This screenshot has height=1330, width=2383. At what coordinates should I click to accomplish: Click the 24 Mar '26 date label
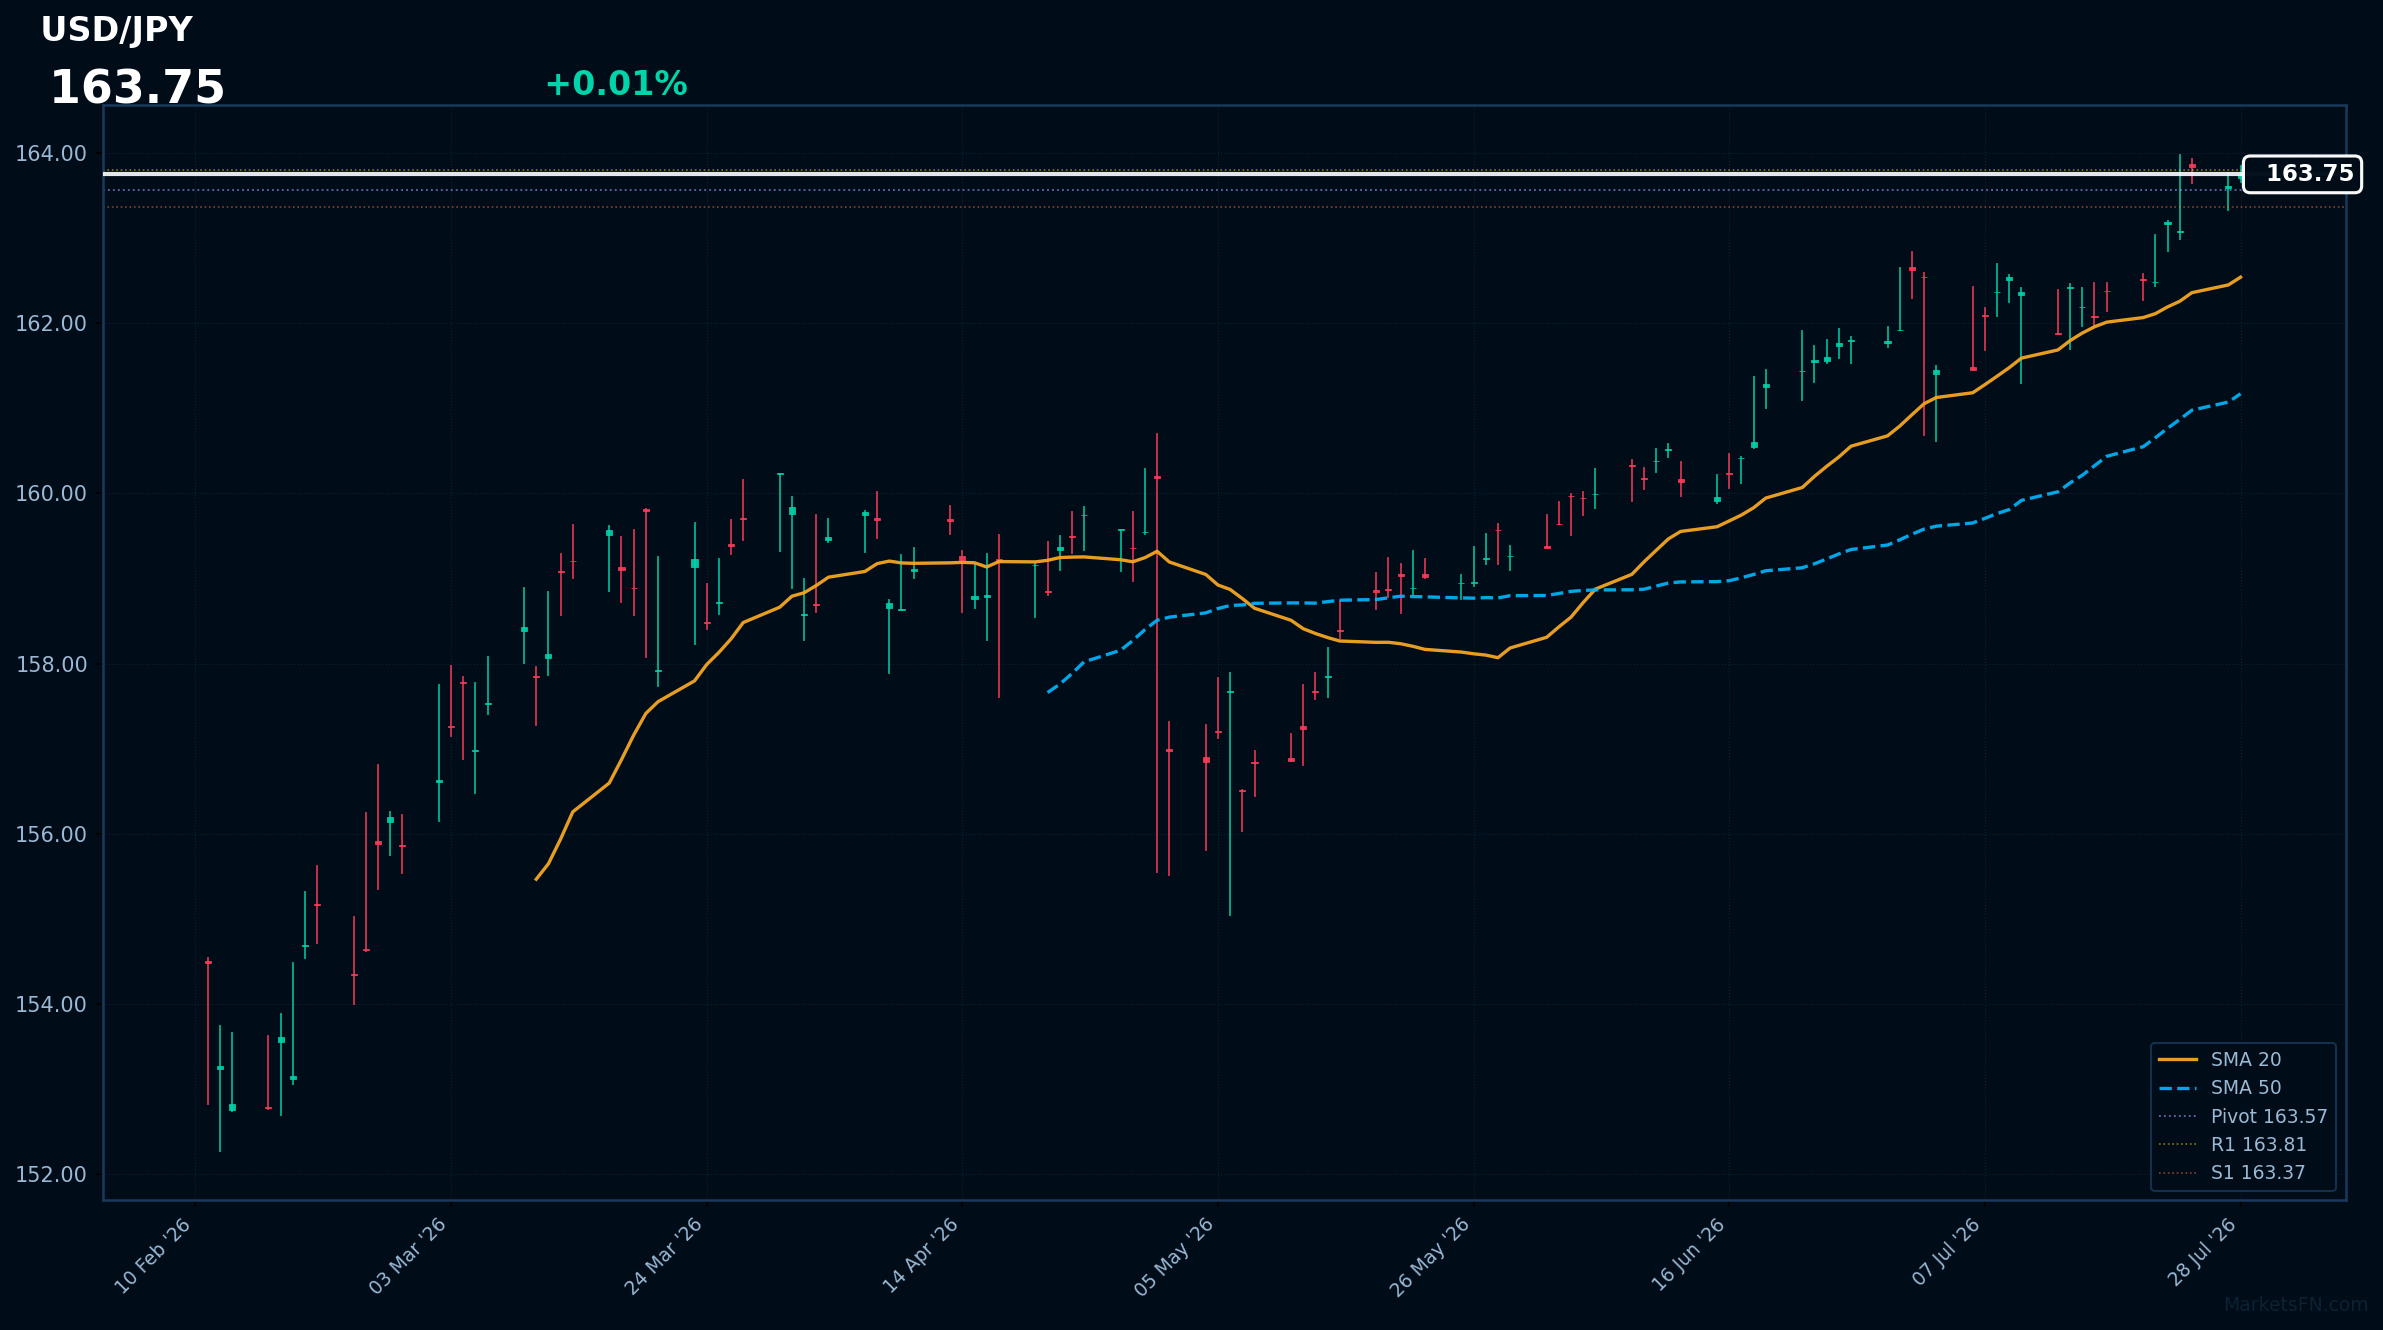[664, 1256]
